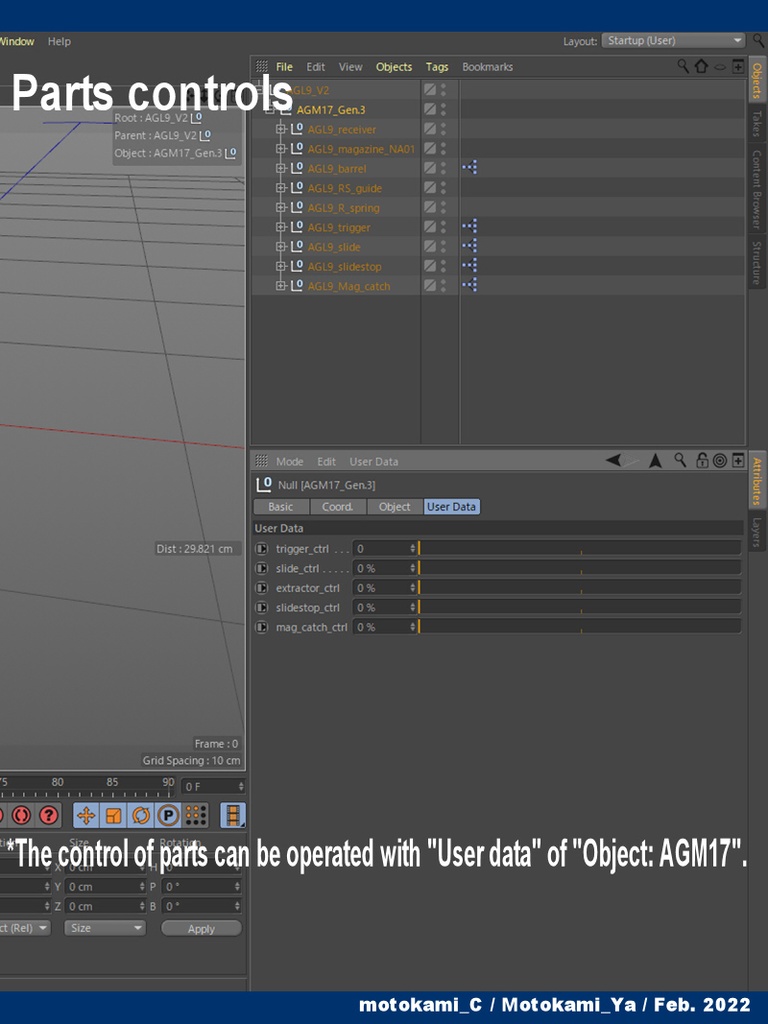Toggle keyframe circle for slide_ctrl
This screenshot has width=768, height=1024.
(262, 568)
